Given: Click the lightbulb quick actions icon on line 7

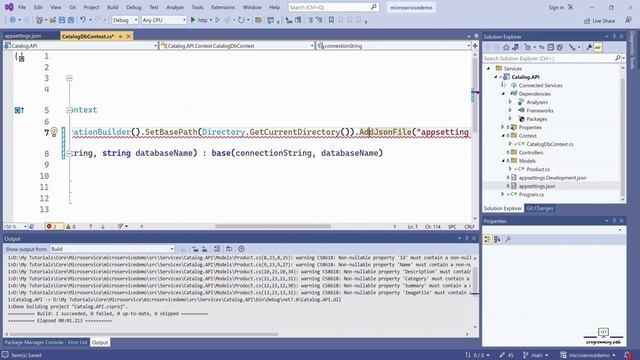Looking at the screenshot, I should [x=54, y=132].
